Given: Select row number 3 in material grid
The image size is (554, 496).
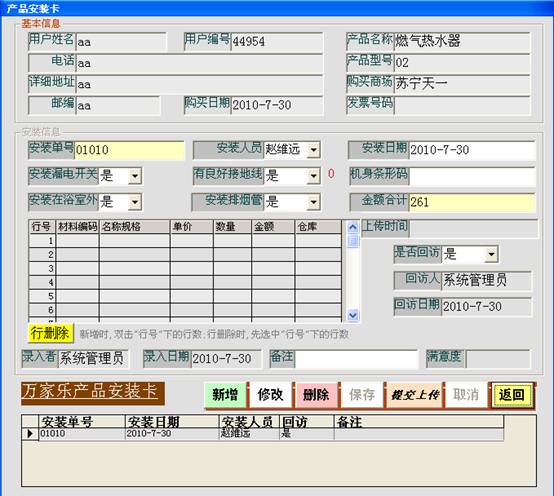Looking at the screenshot, I should (x=42, y=268).
